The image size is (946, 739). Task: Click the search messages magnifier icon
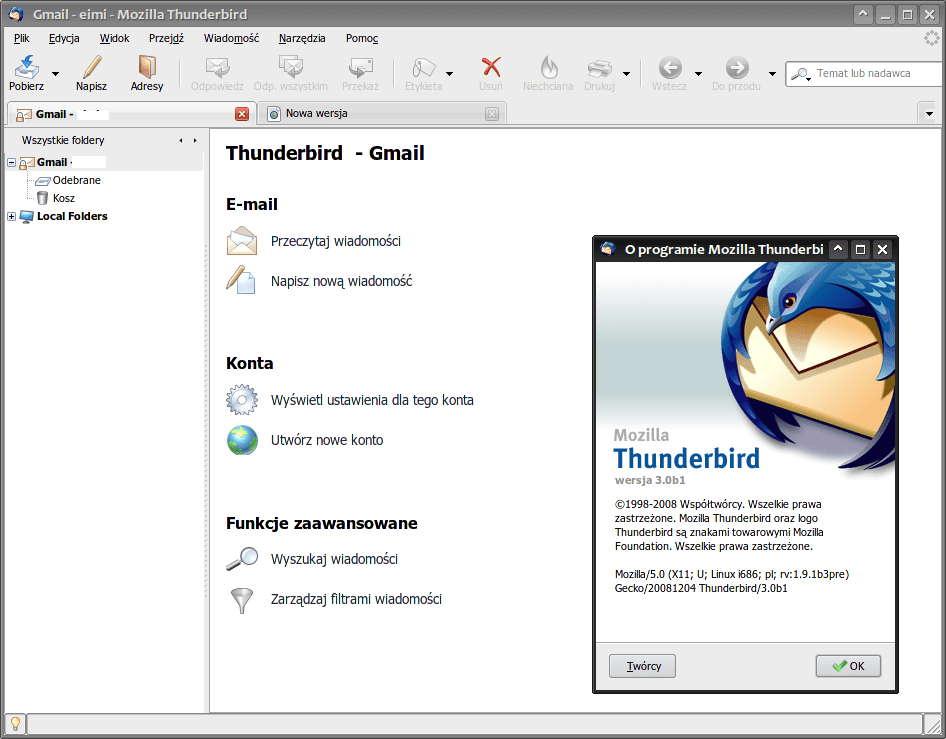242,559
